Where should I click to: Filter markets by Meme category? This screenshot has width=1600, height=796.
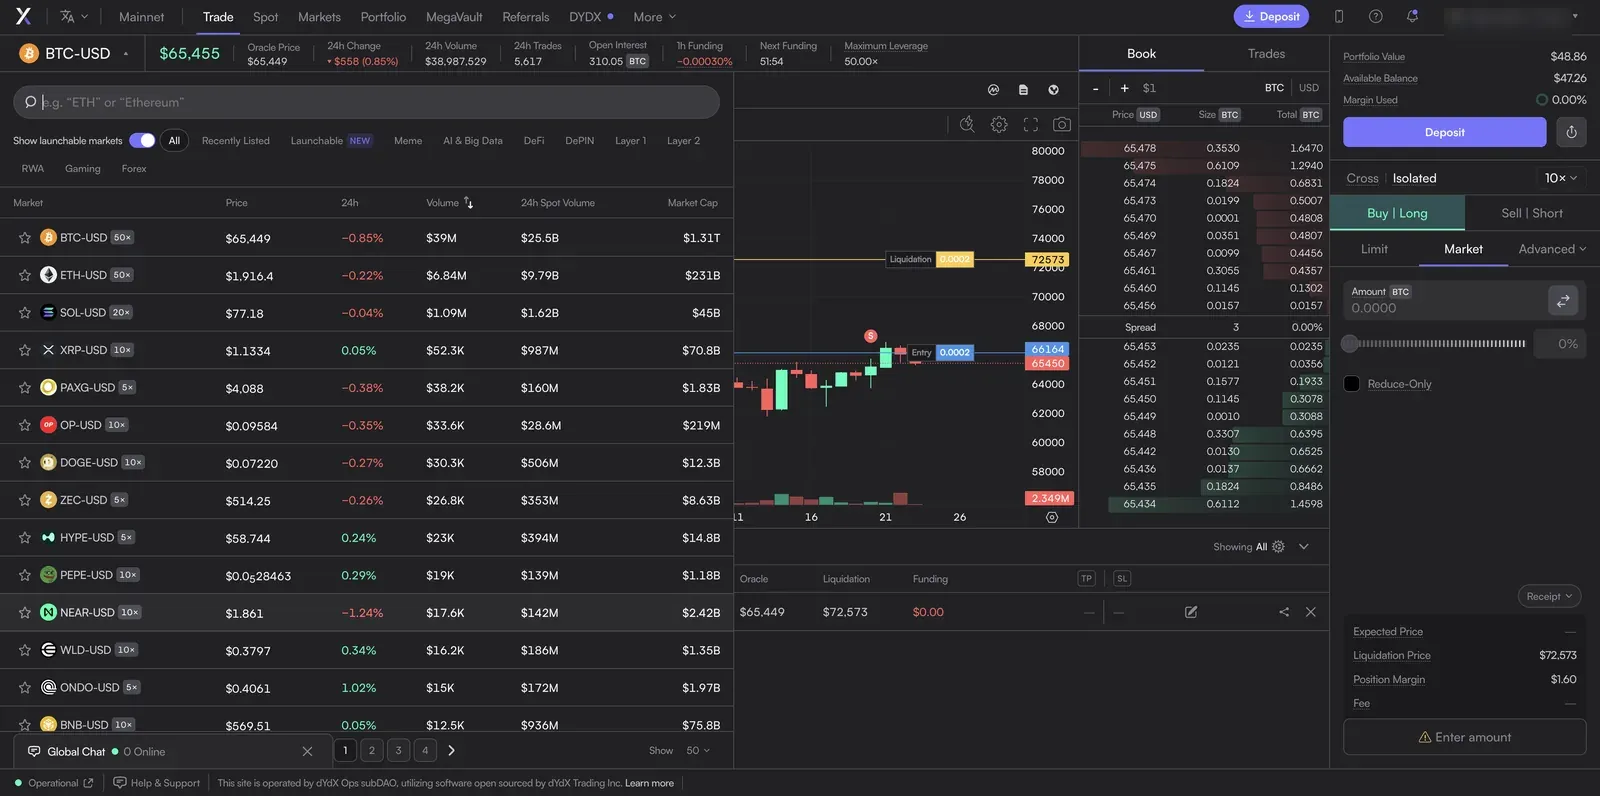408,141
